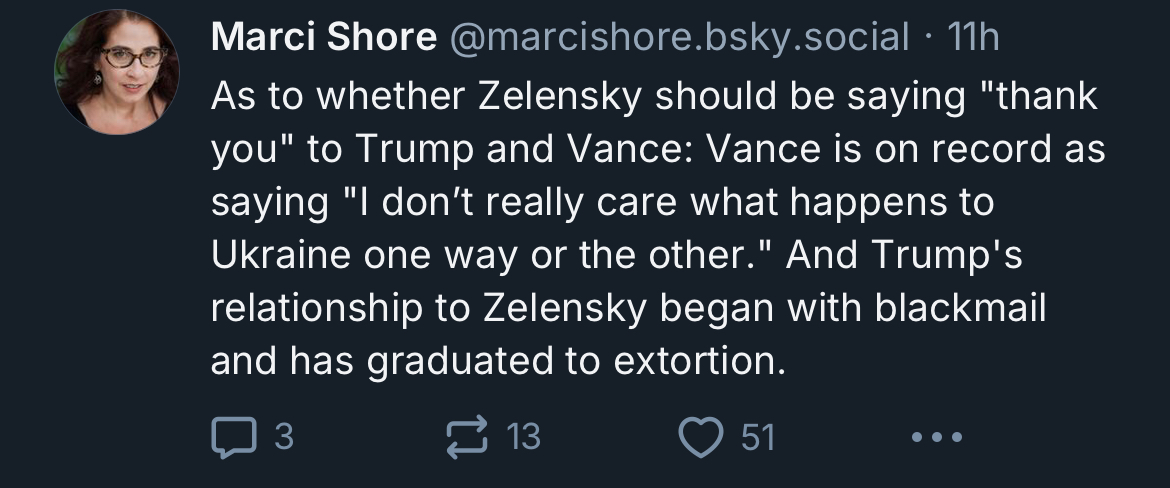Open the @marcishore.bsky.social handle link
Viewport: 1170px width, 488px height.
pos(679,37)
